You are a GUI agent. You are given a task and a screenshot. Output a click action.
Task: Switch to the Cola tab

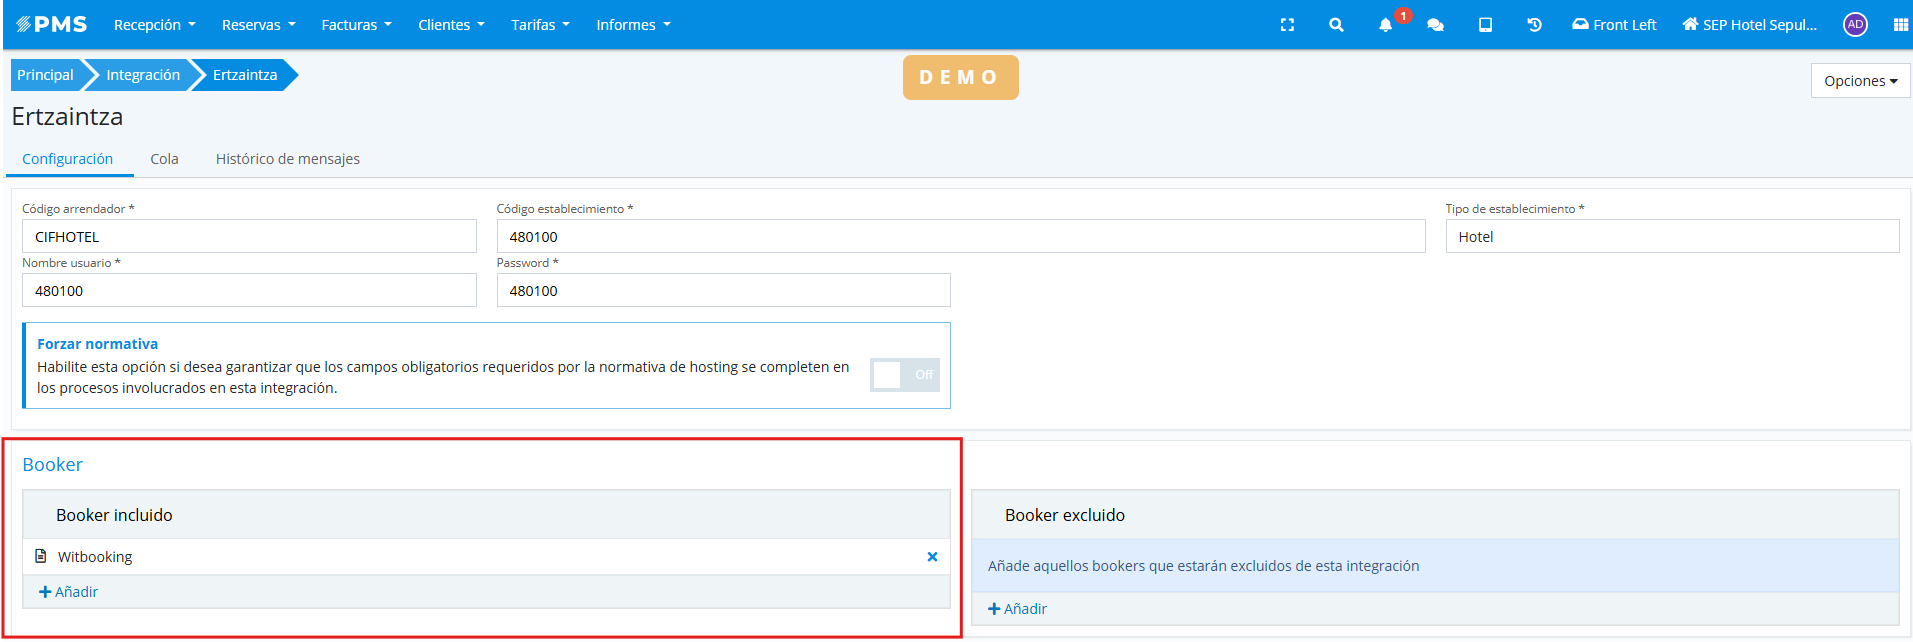(164, 159)
